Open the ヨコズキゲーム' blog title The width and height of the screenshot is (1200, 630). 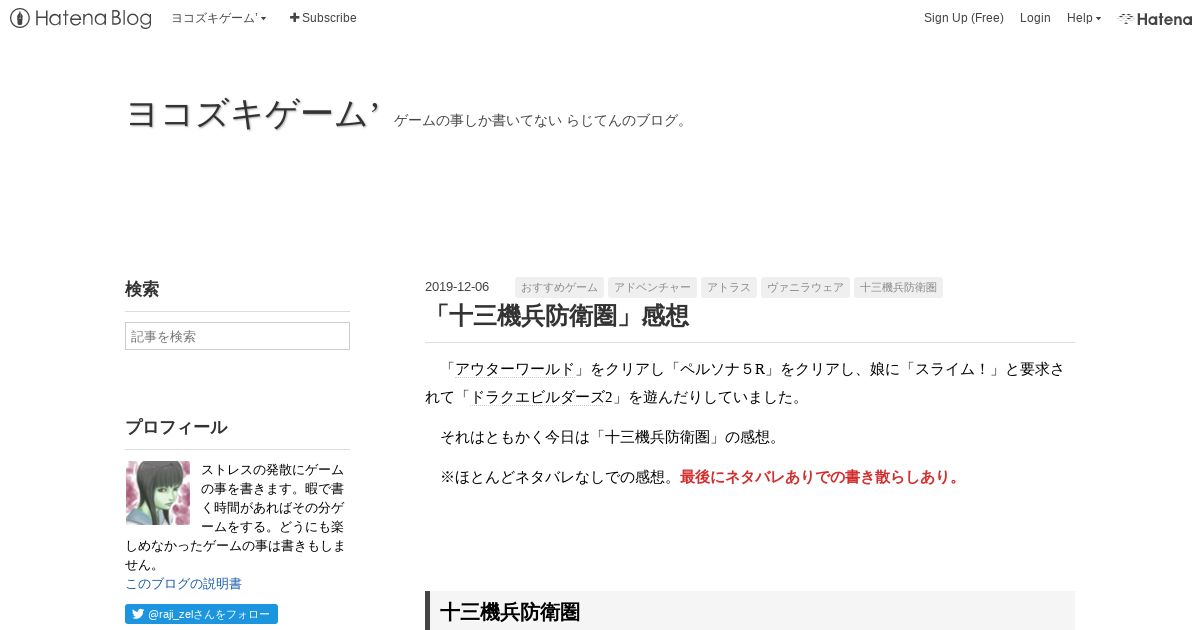[253, 115]
